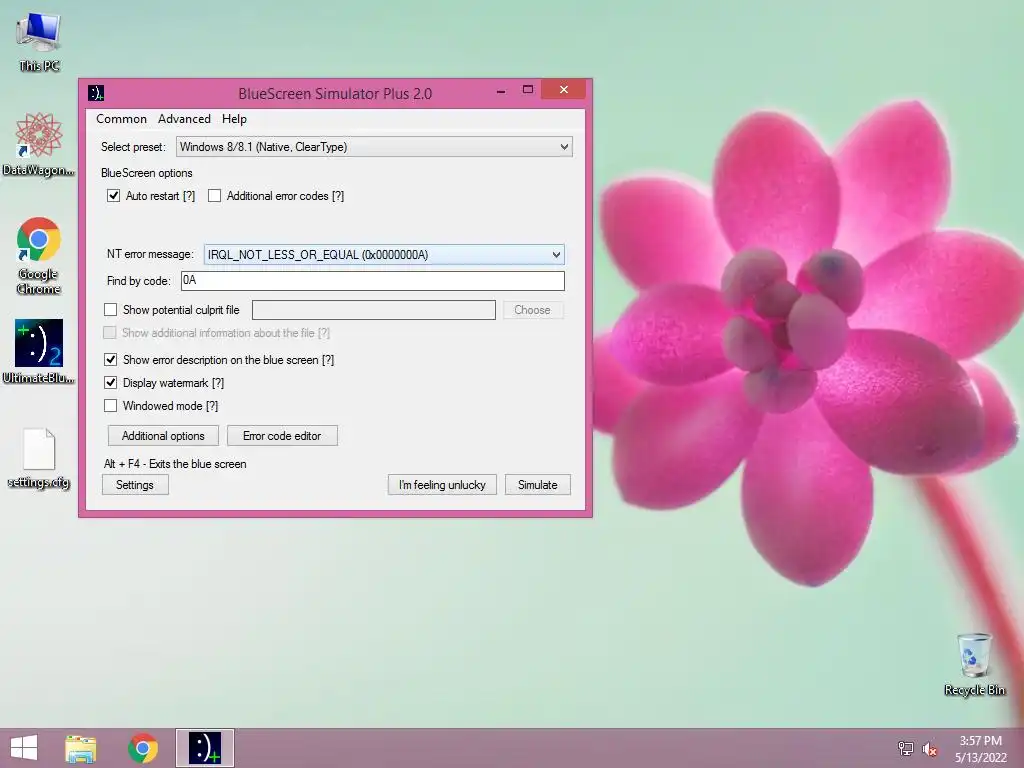Screen dimensions: 1024x768
Task: Click I'm feeling unlucky button
Action: (x=442, y=485)
